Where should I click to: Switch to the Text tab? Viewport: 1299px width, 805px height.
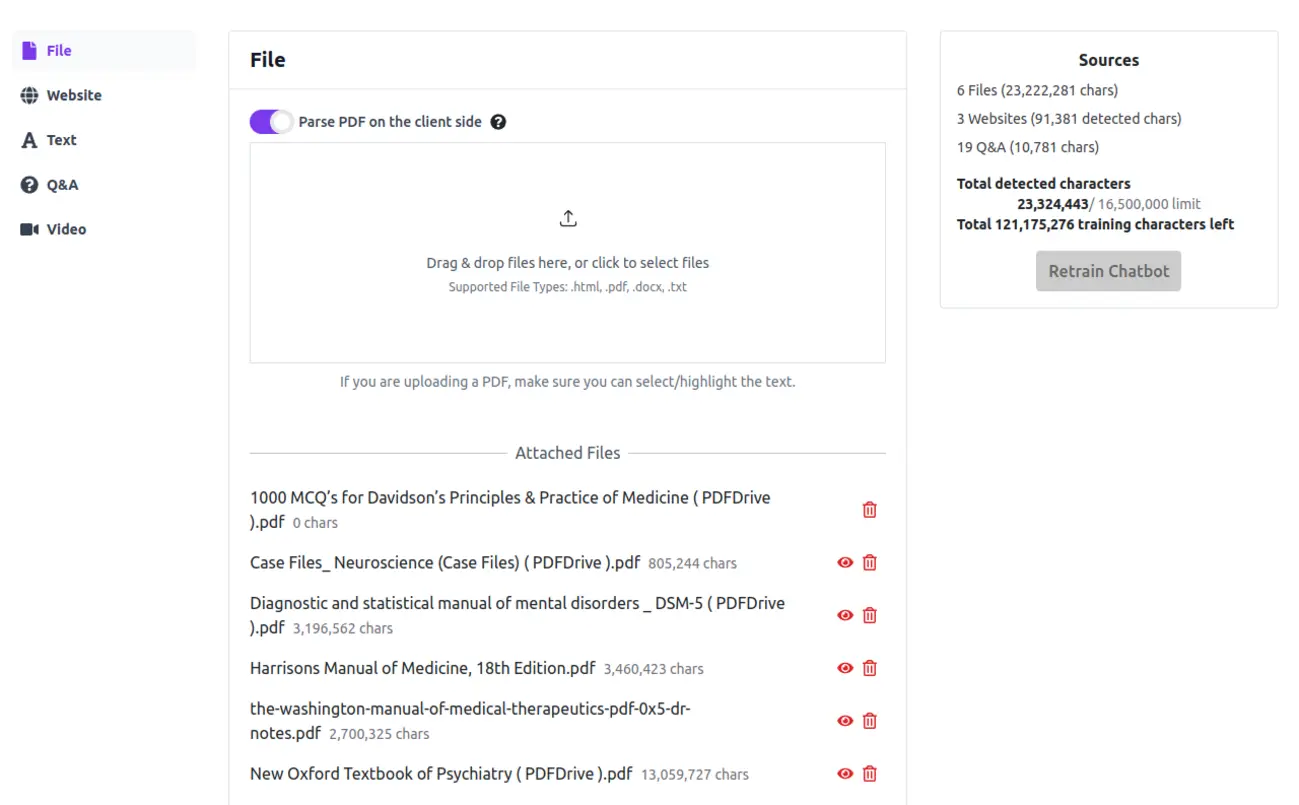tap(61, 140)
